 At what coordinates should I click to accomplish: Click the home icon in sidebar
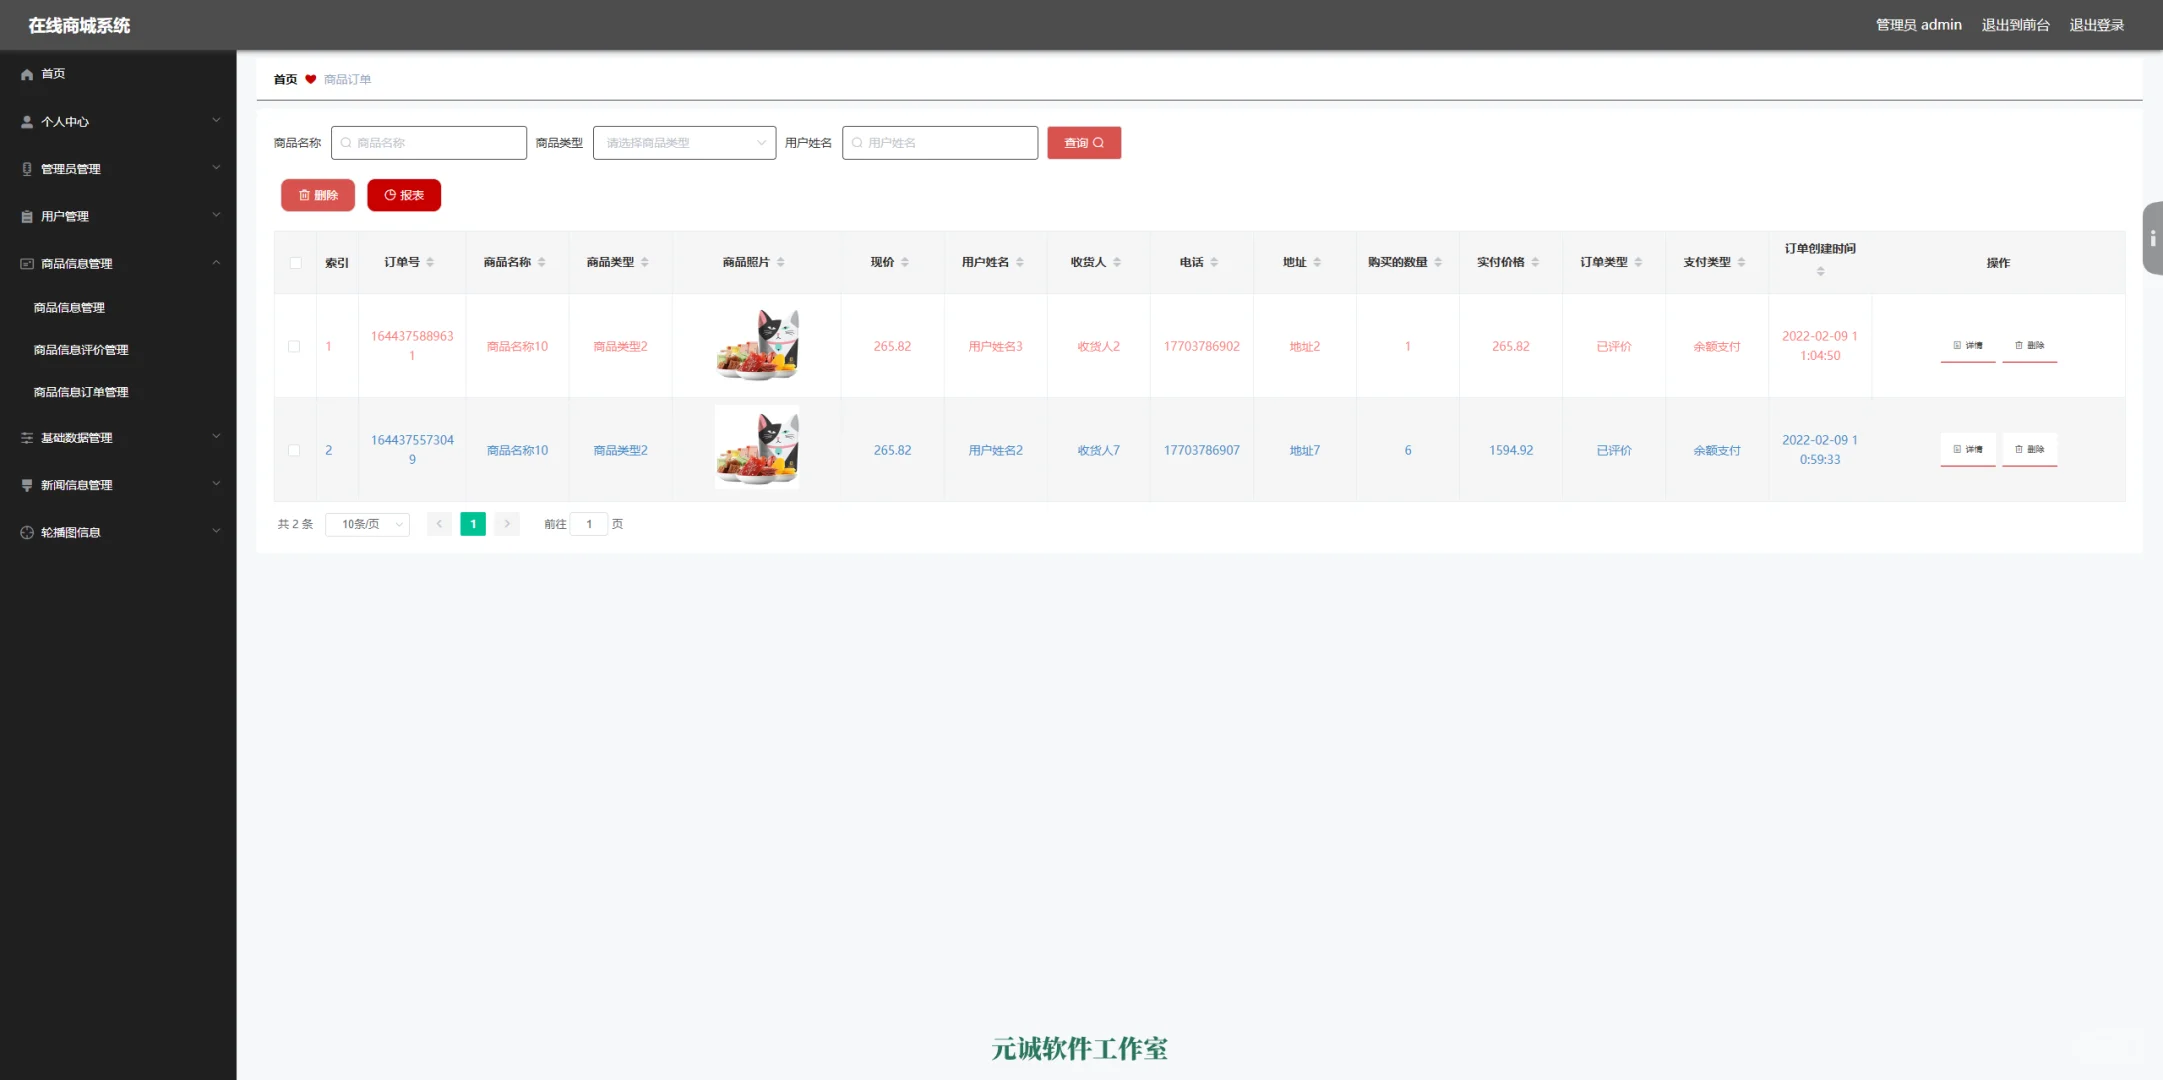[x=27, y=74]
